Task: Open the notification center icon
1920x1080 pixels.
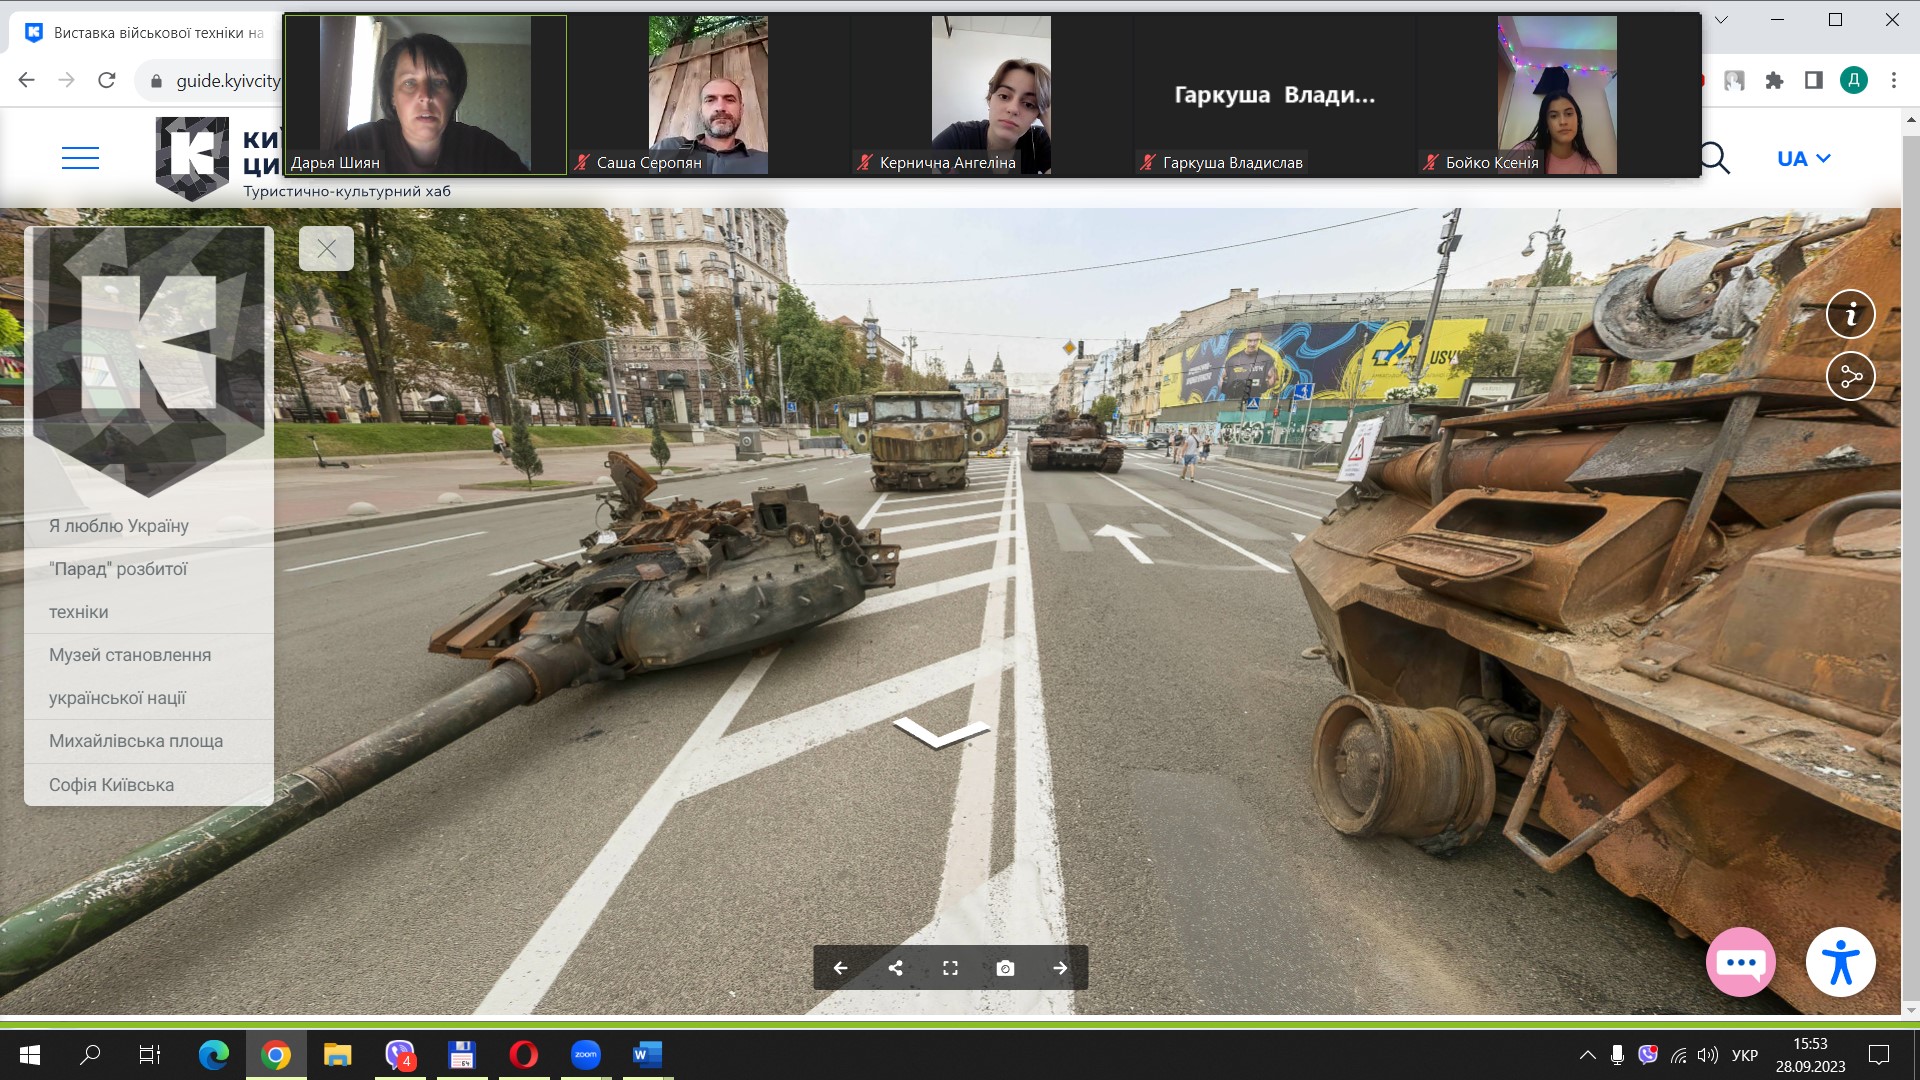Action: 1879,1055
